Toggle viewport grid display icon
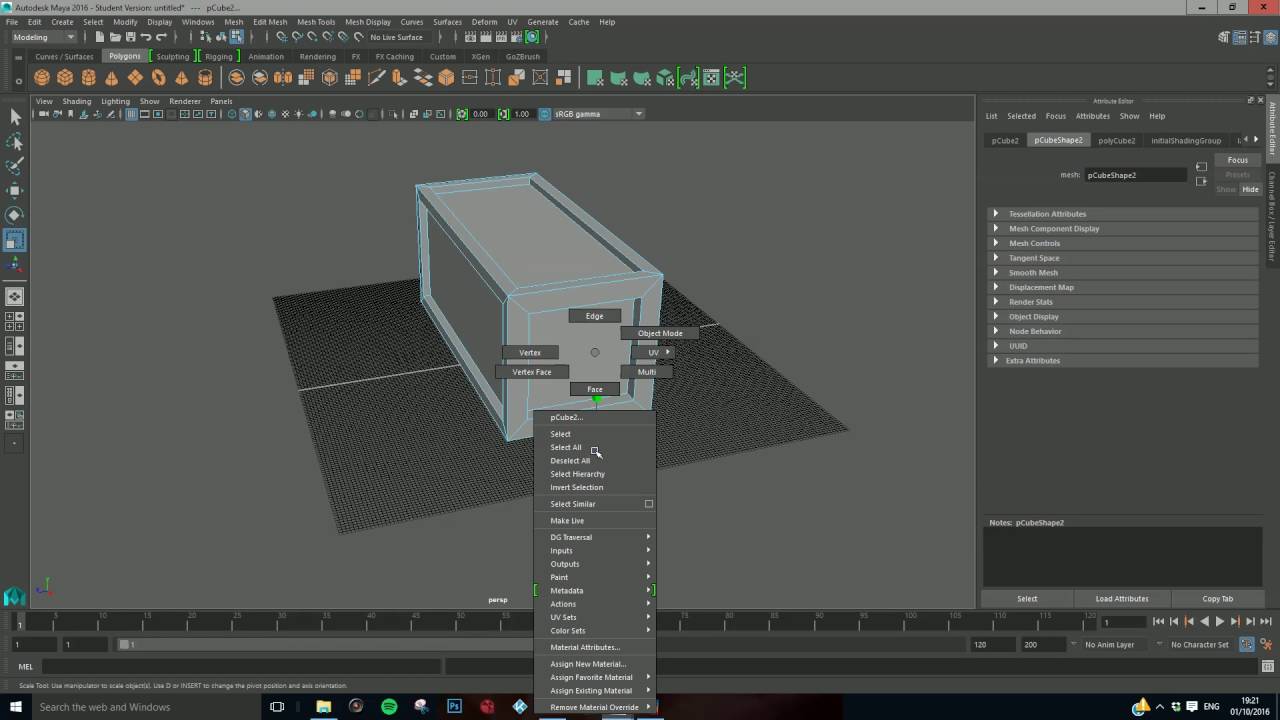The height and width of the screenshot is (720, 1280). 131,114
